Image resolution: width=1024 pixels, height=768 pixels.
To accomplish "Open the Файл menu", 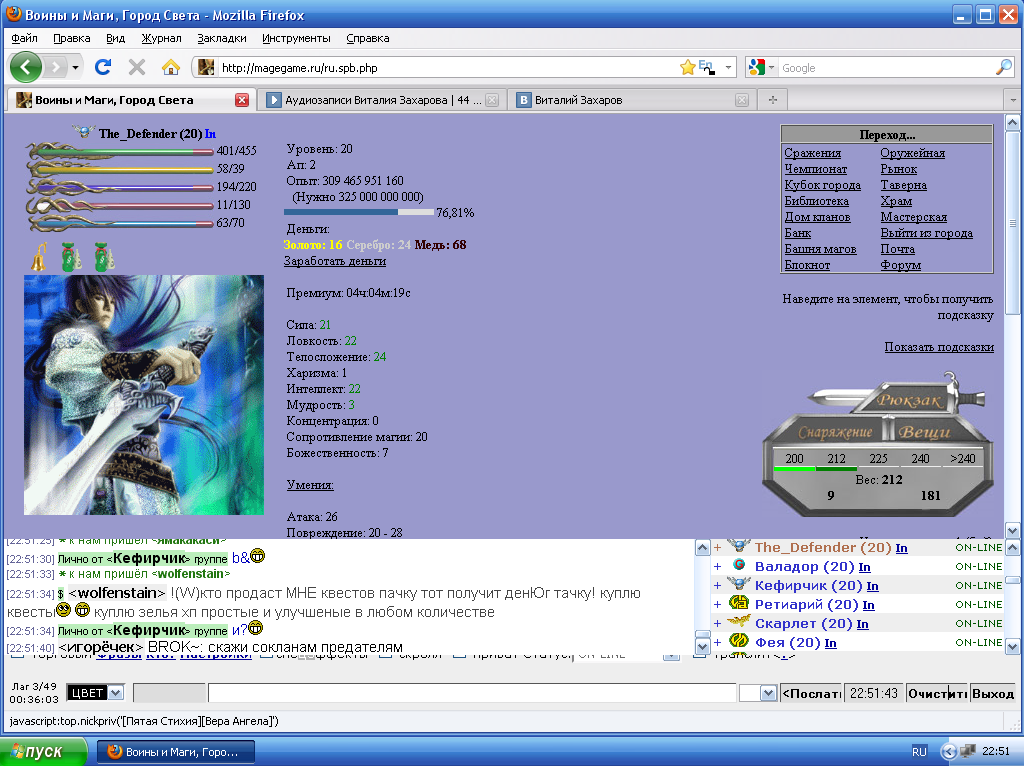I will tap(24, 38).
